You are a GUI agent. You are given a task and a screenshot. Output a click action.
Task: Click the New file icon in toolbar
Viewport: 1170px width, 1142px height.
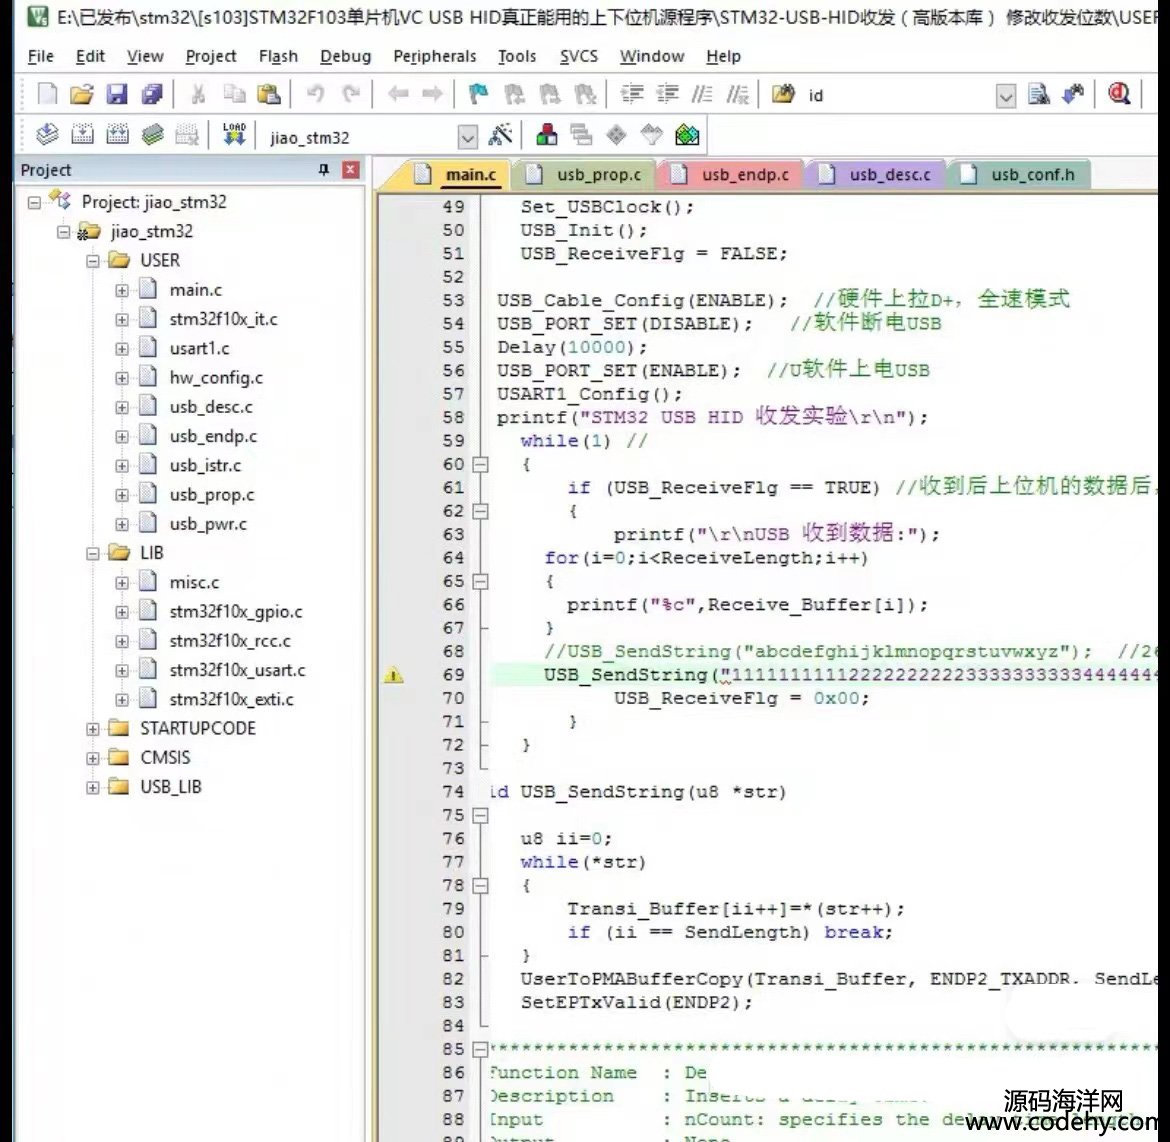point(47,95)
